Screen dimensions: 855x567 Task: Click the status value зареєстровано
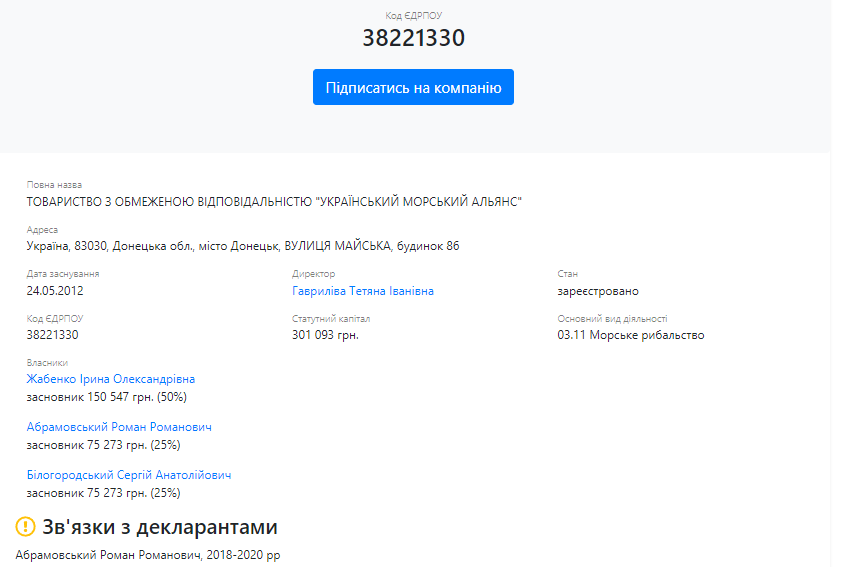[x=597, y=291]
